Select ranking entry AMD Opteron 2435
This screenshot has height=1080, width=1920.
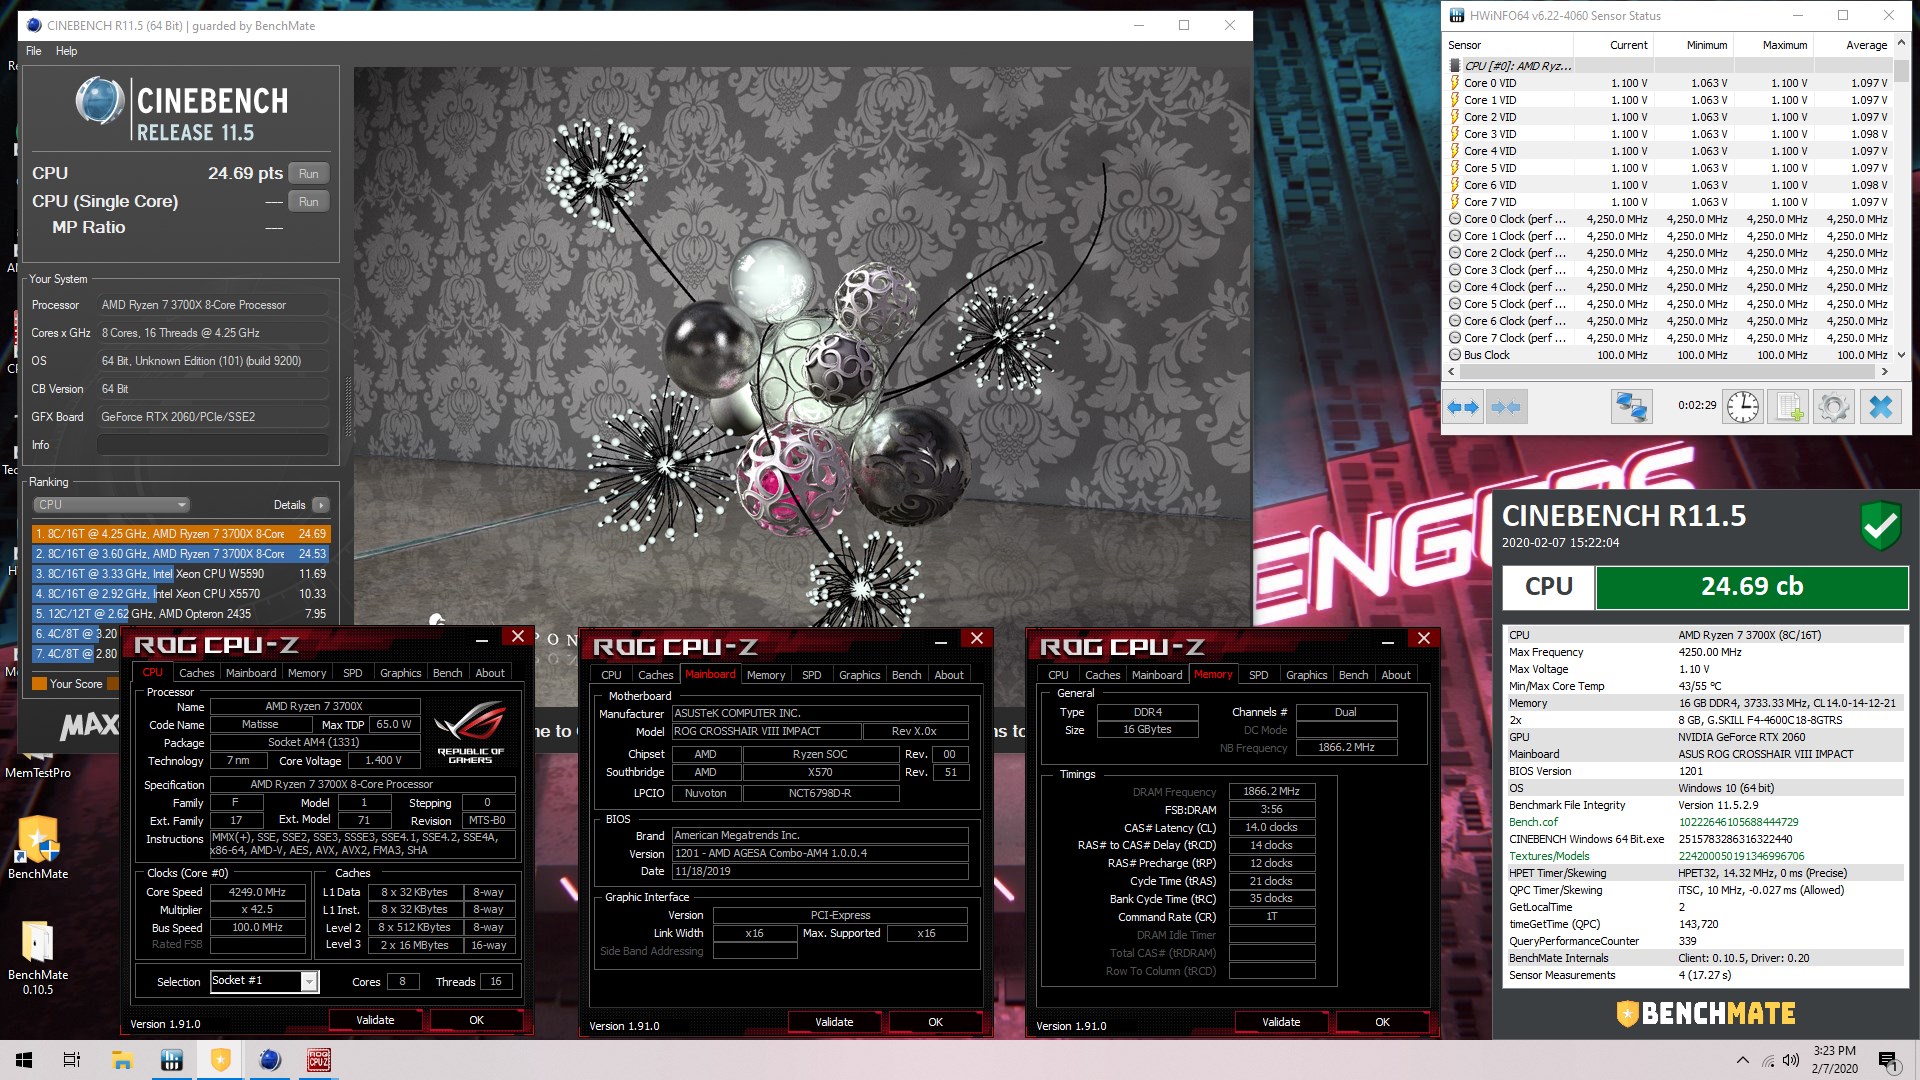tap(180, 614)
